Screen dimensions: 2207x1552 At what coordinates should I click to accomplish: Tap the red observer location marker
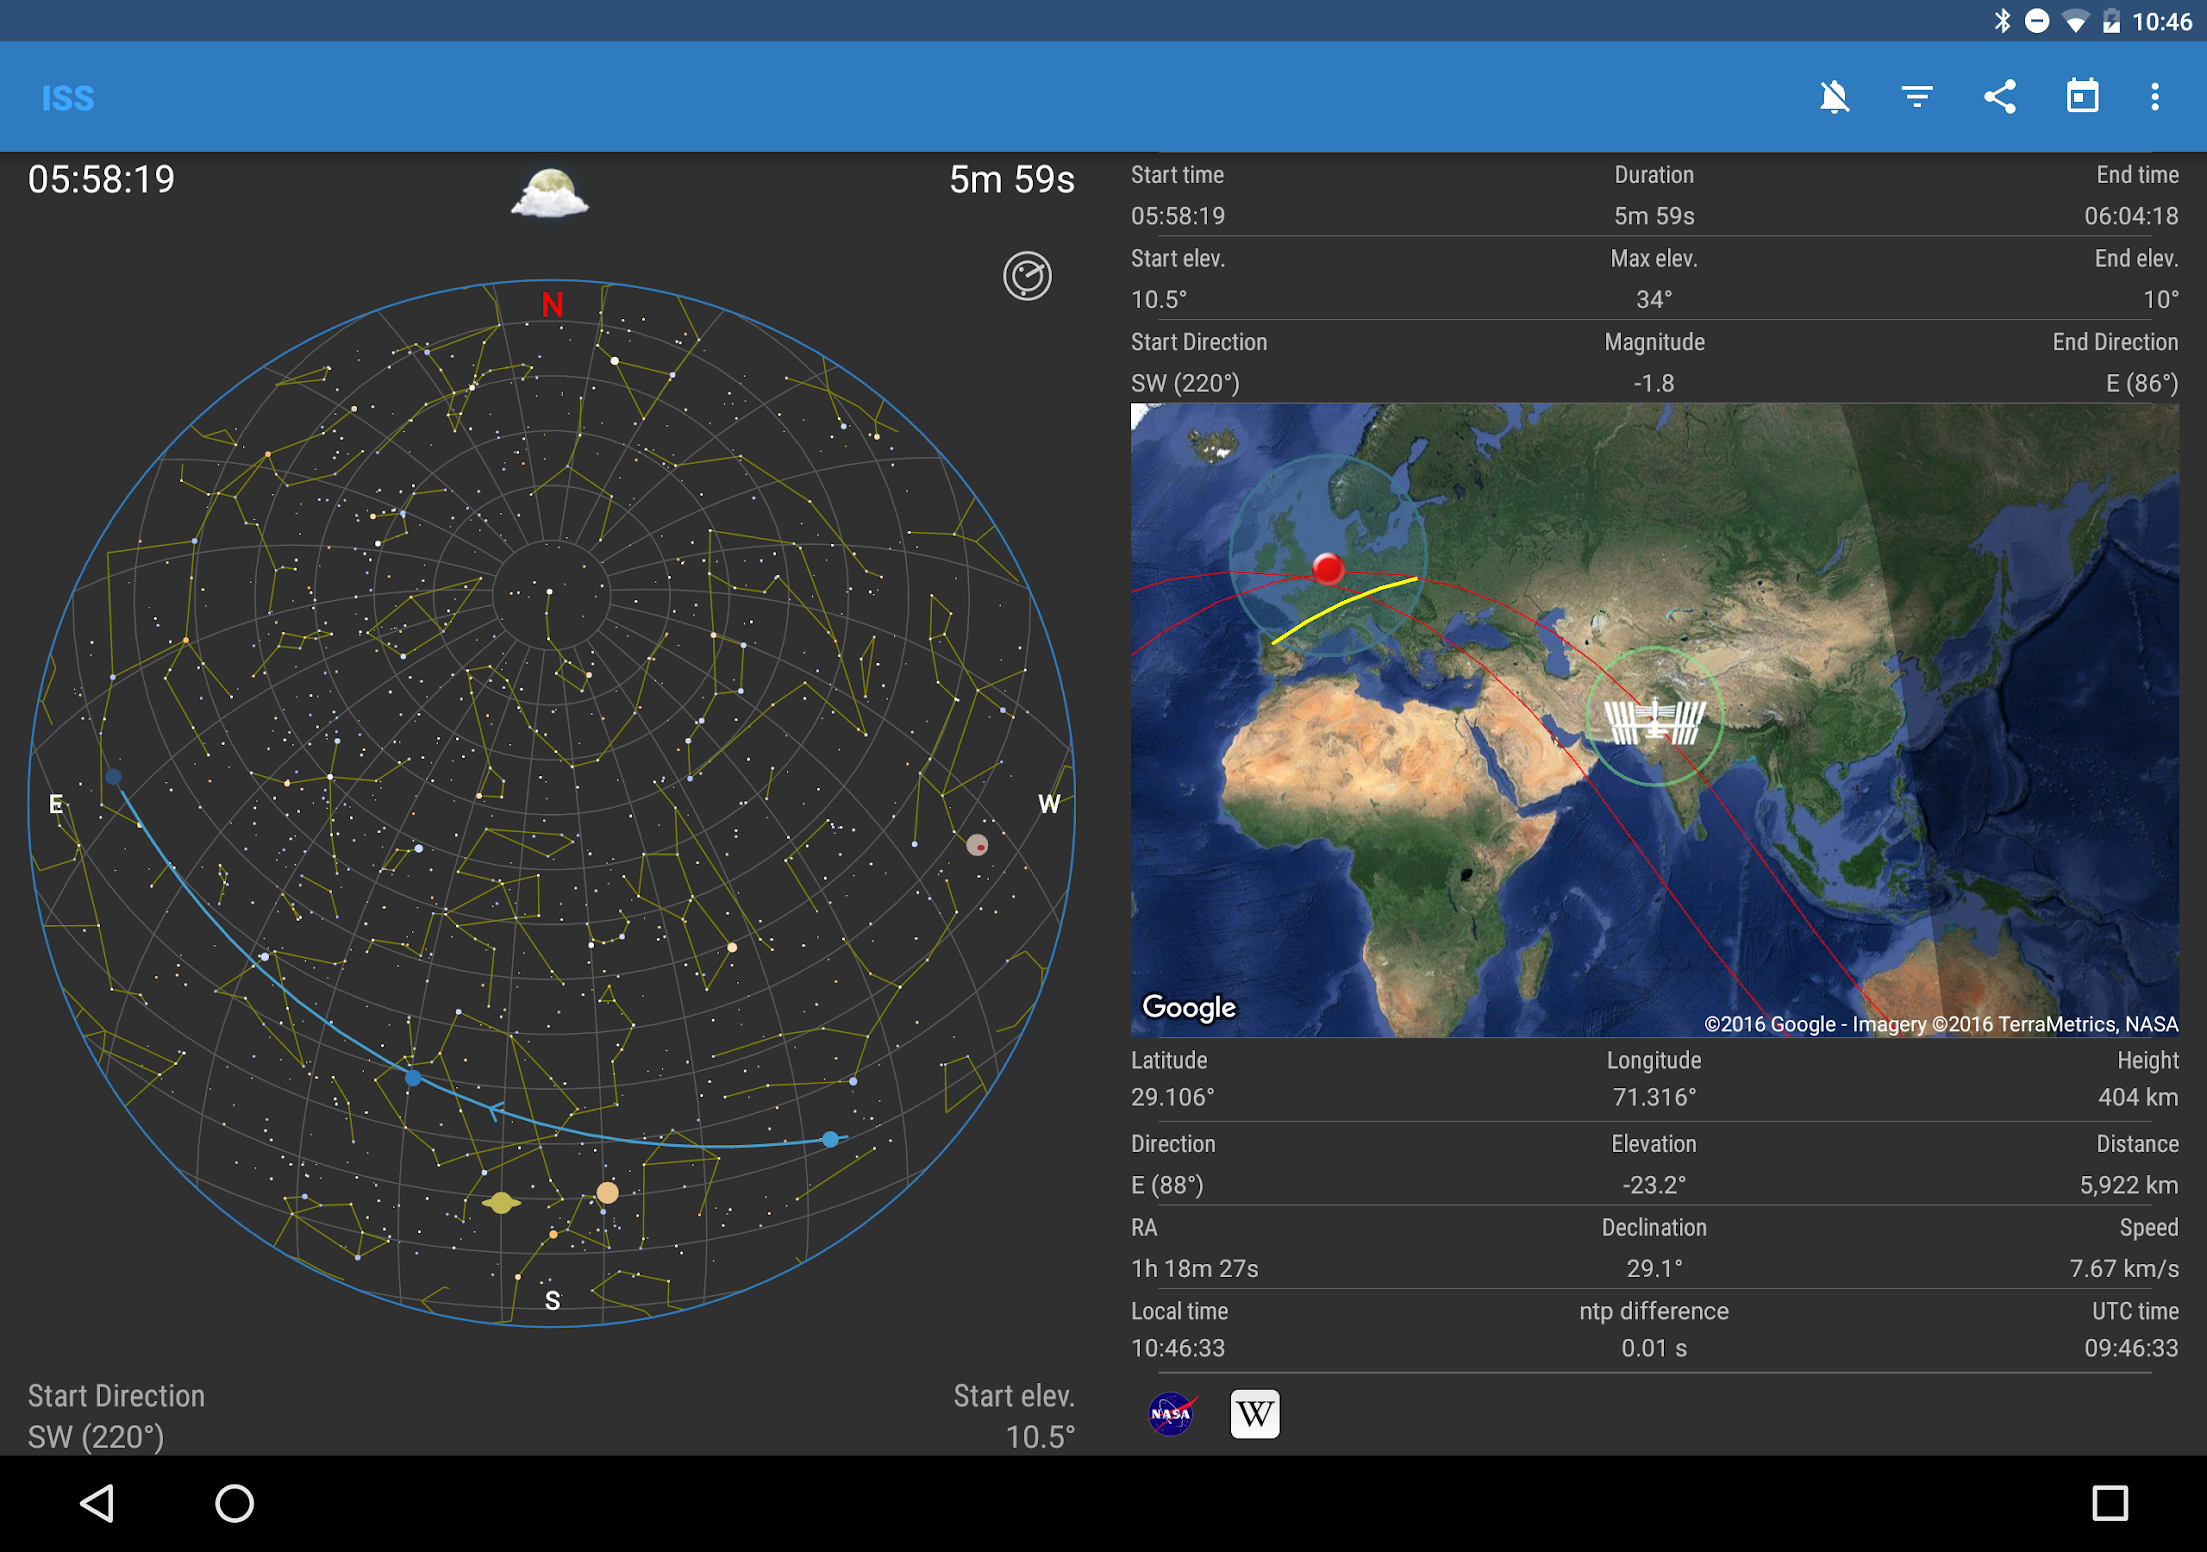click(x=1328, y=569)
